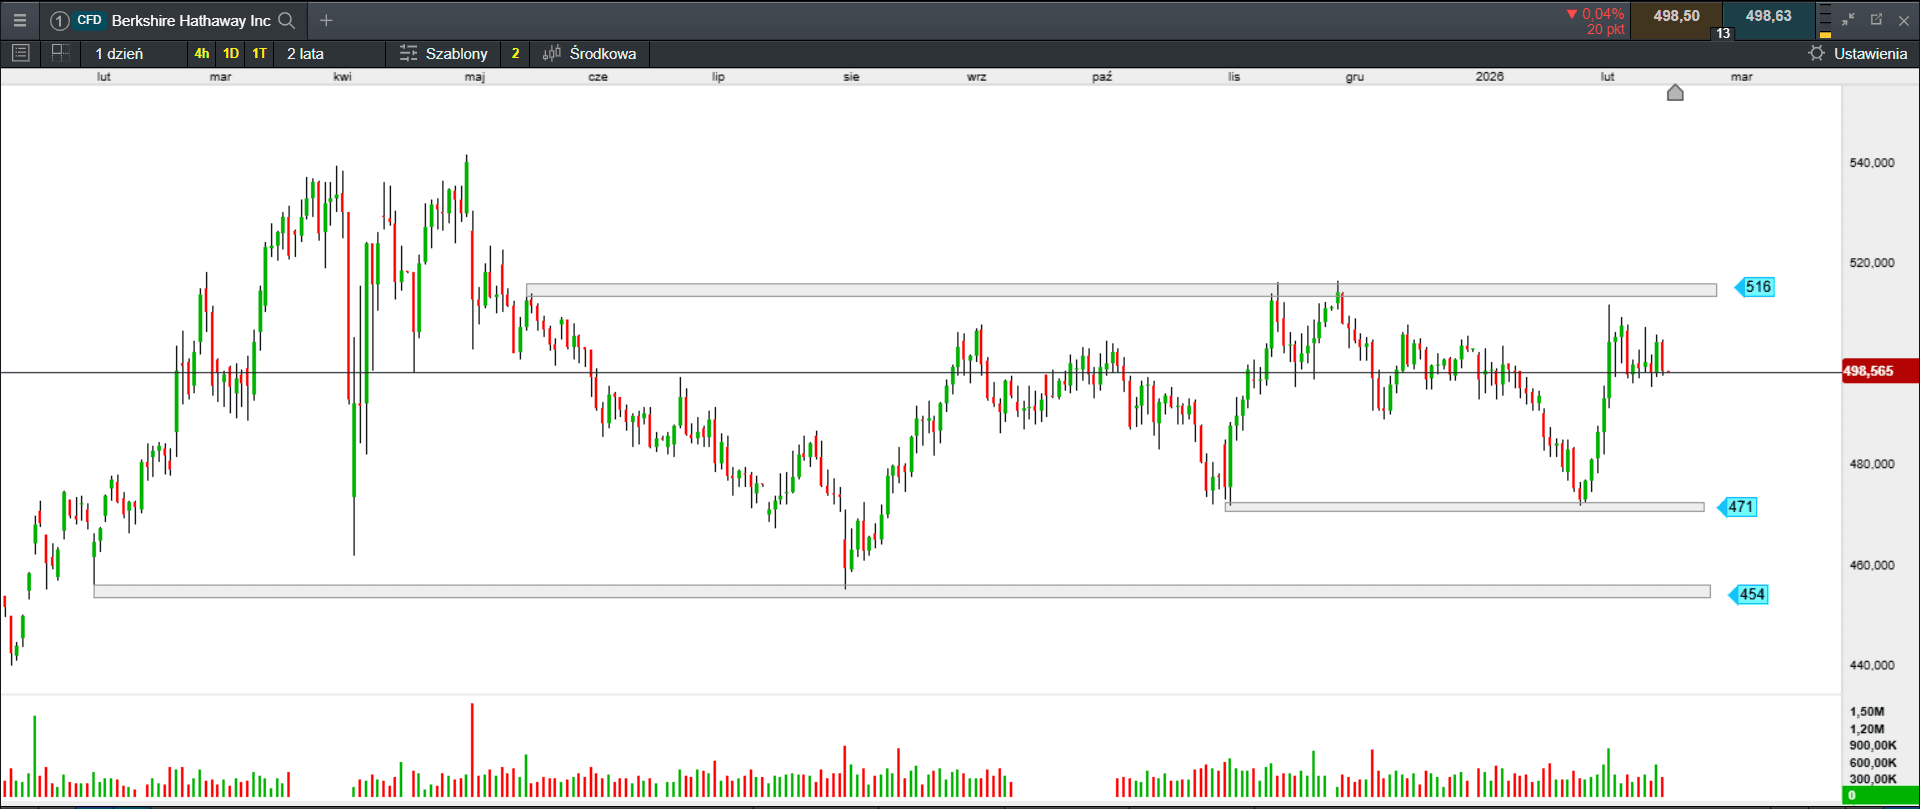Viewport: 1920px width, 809px height.
Task: Select the 1D timeframe shortcut
Action: [x=231, y=53]
